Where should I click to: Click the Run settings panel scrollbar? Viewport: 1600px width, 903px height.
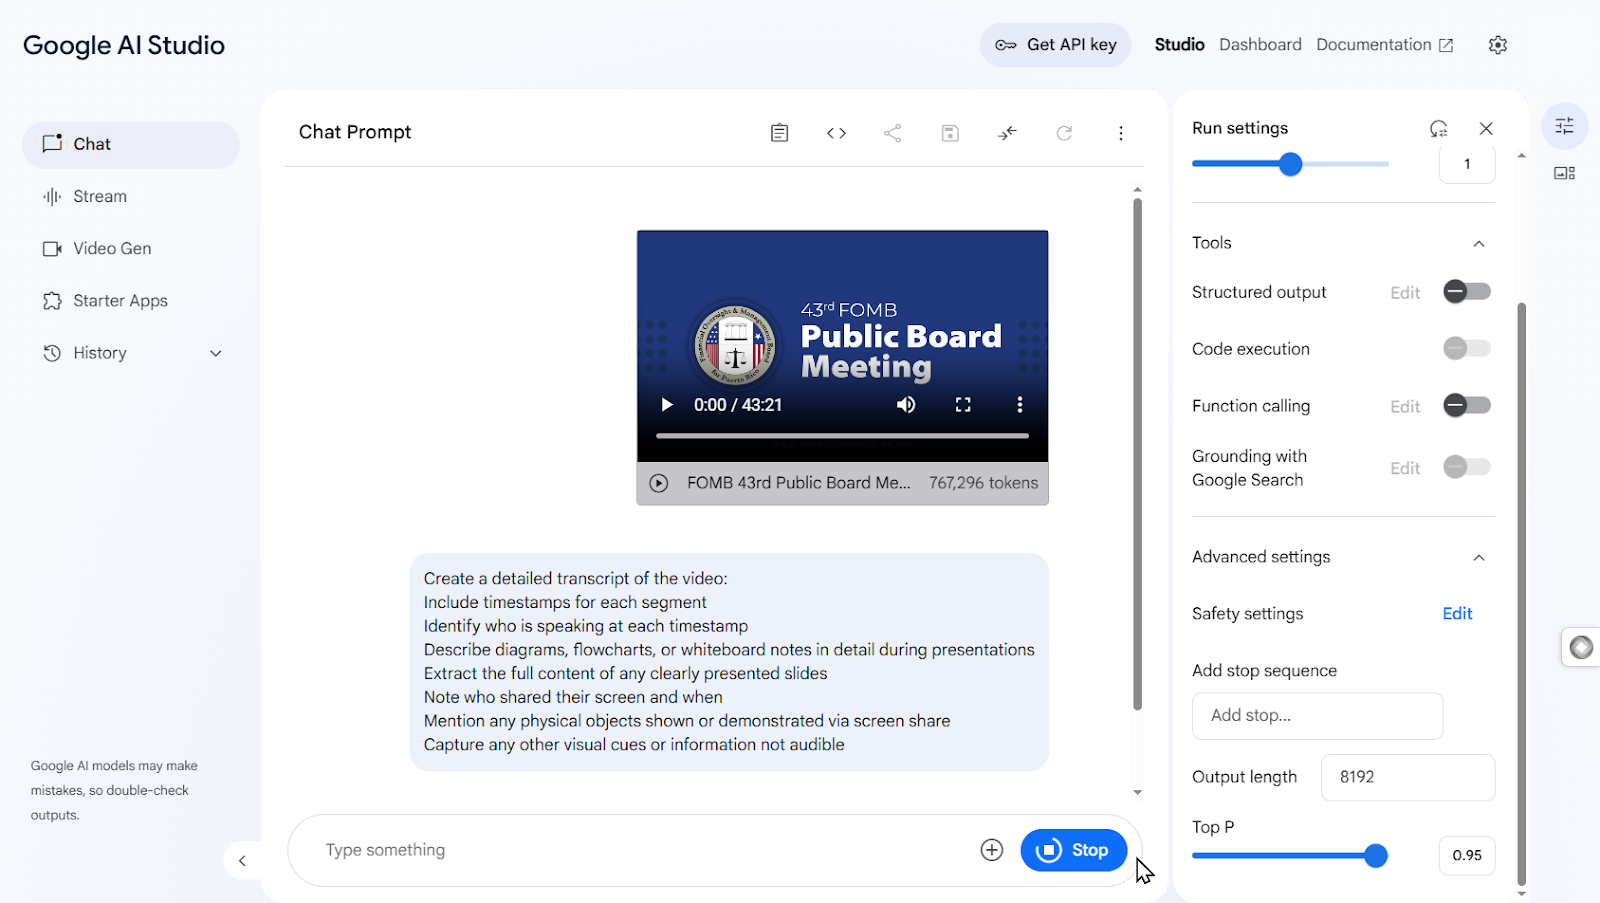tap(1522, 593)
